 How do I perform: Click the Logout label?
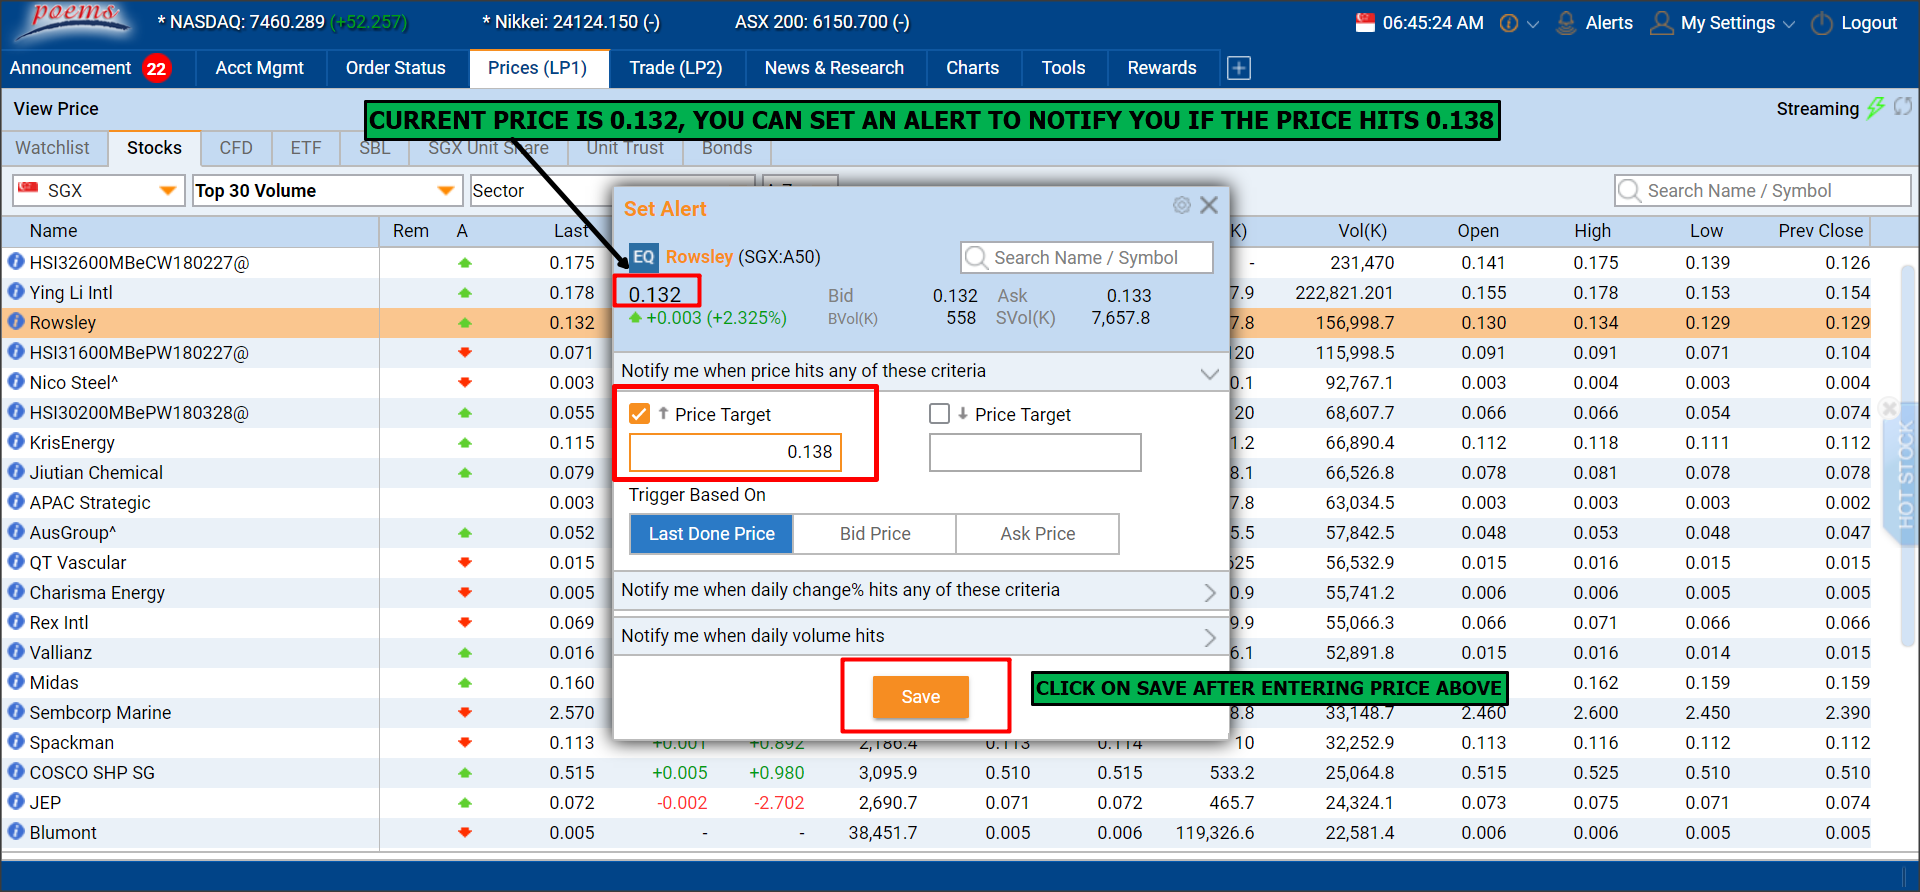1868,23
